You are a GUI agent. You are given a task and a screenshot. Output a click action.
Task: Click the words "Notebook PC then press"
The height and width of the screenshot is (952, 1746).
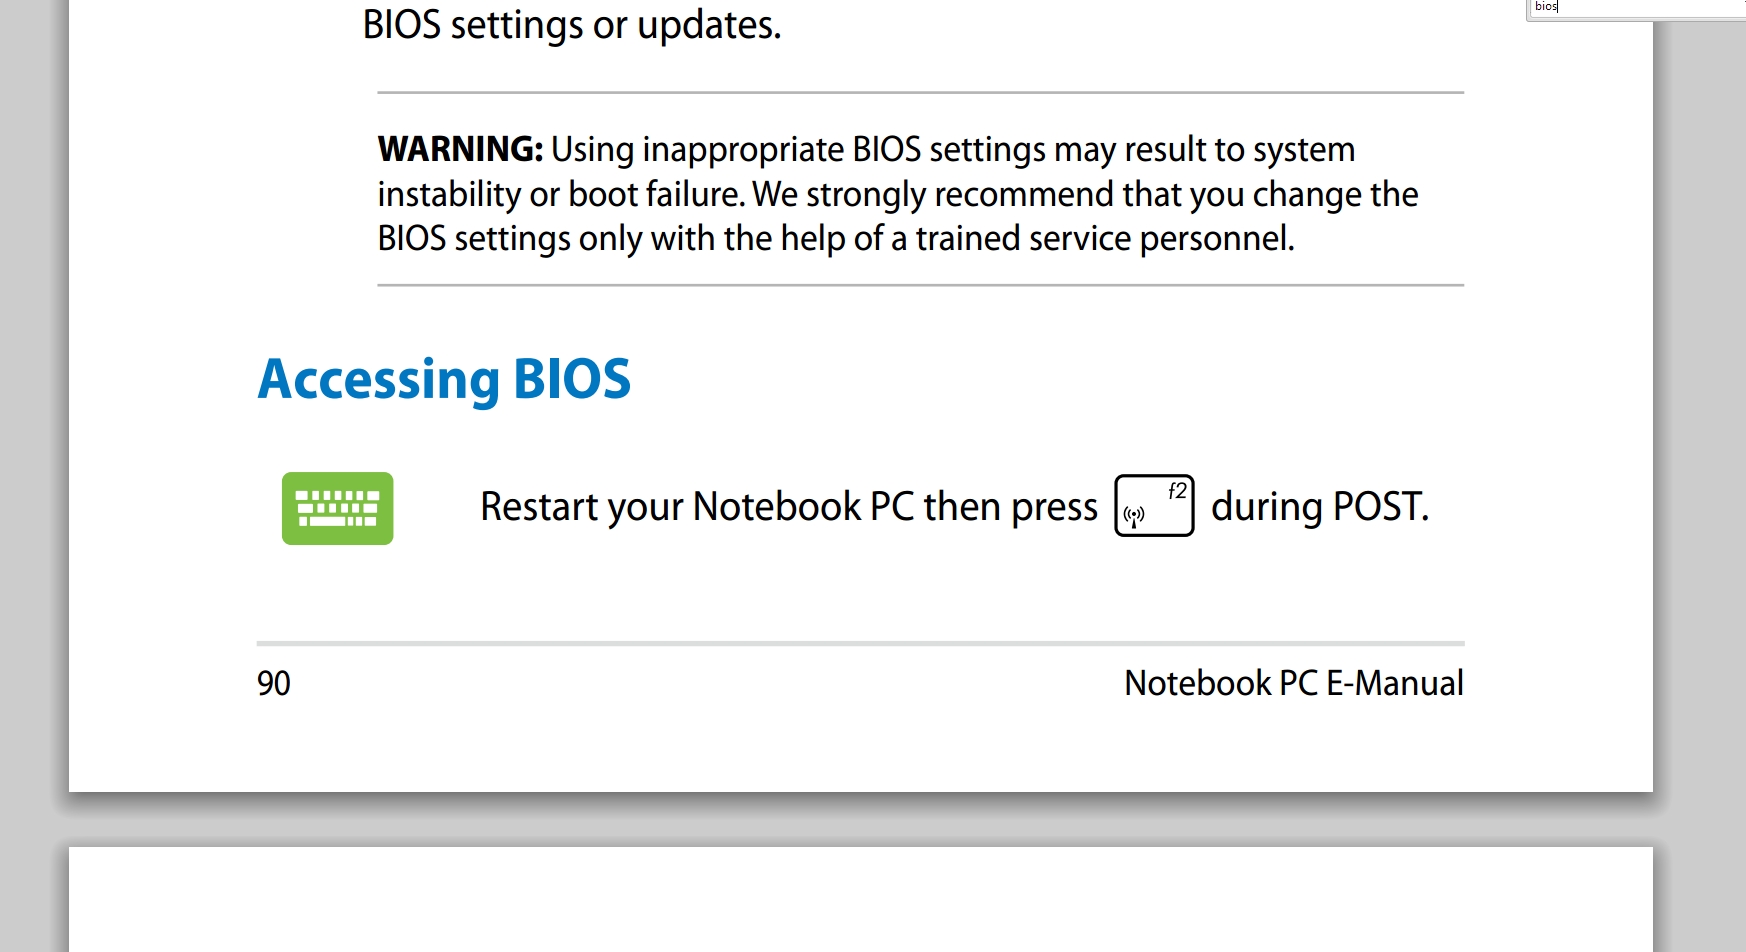[x=895, y=507]
